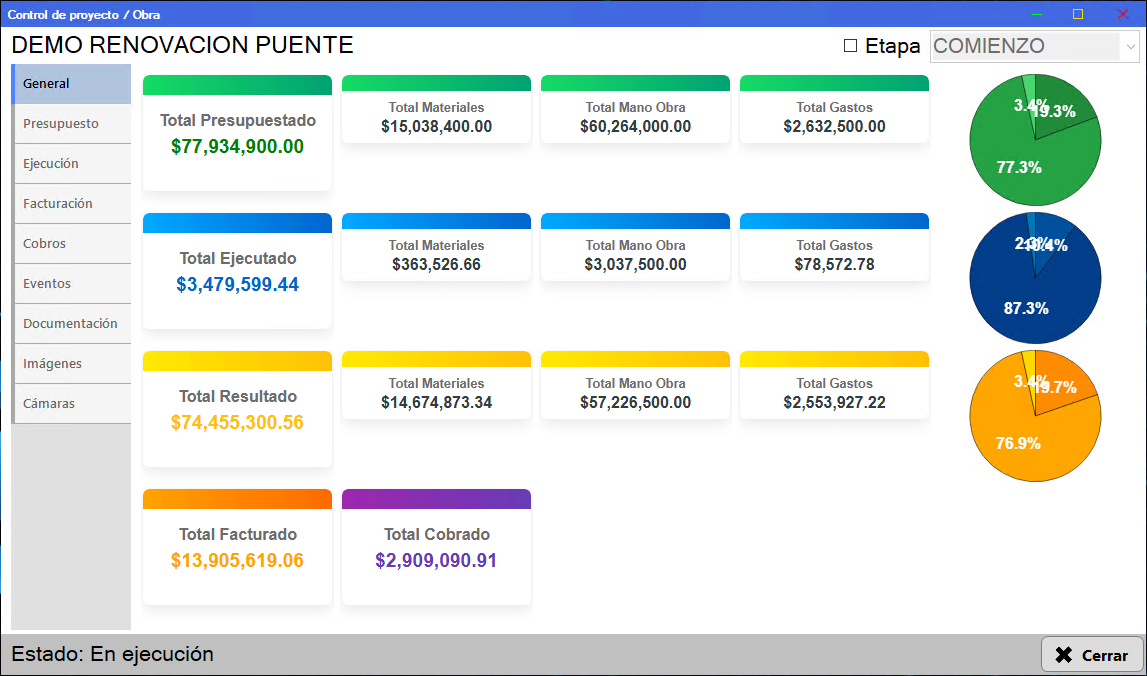Viewport: 1147px width, 676px height.
Task: Click the purple Total Cobrado card
Action: pos(436,548)
